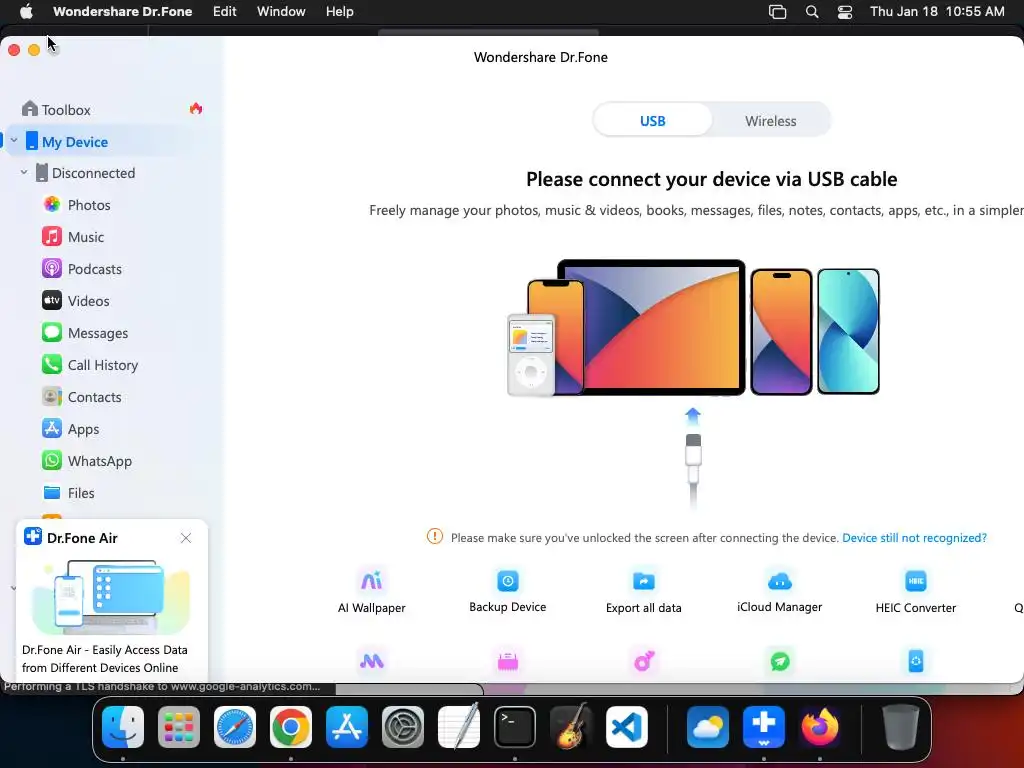Open Spotlight search in menu bar
1024x768 pixels.
(812, 12)
